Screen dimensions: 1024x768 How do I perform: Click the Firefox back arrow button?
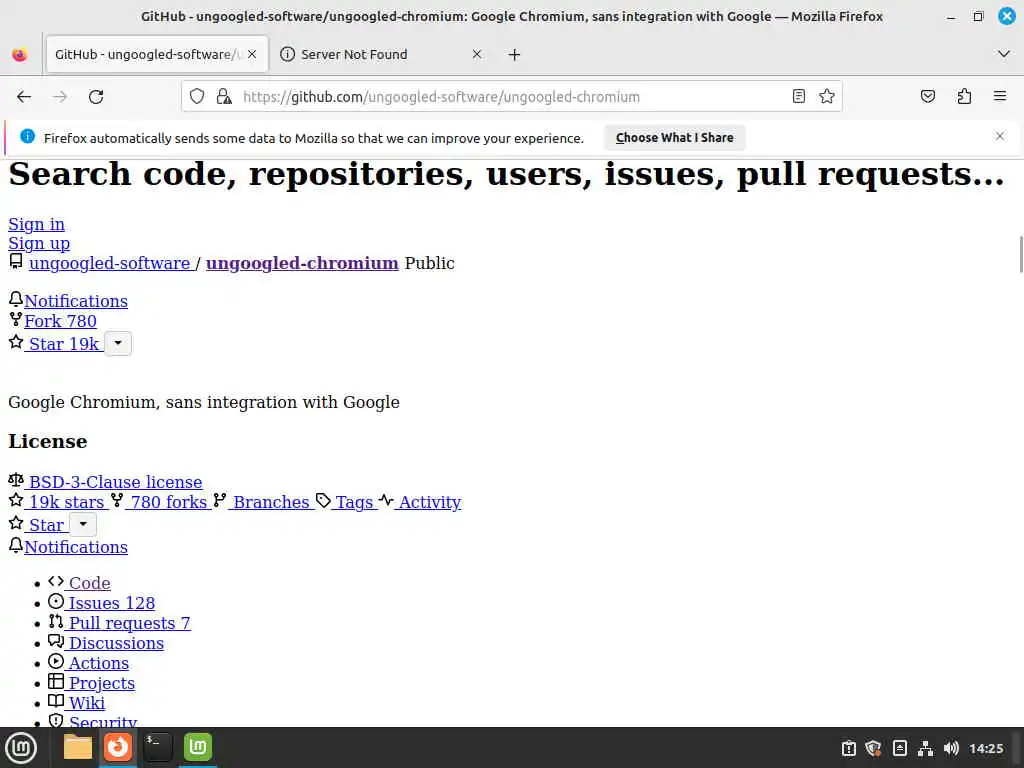(x=24, y=97)
